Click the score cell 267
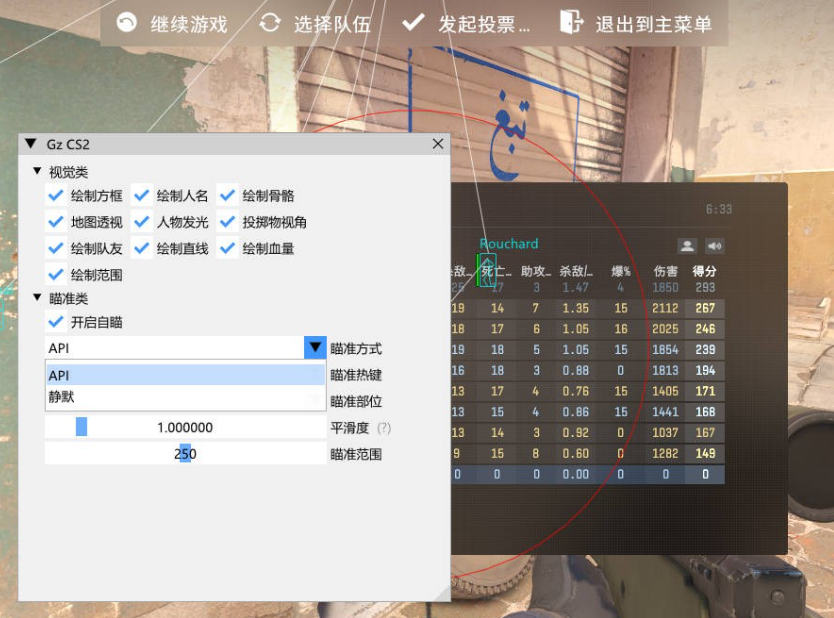 pyautogui.click(x=705, y=308)
